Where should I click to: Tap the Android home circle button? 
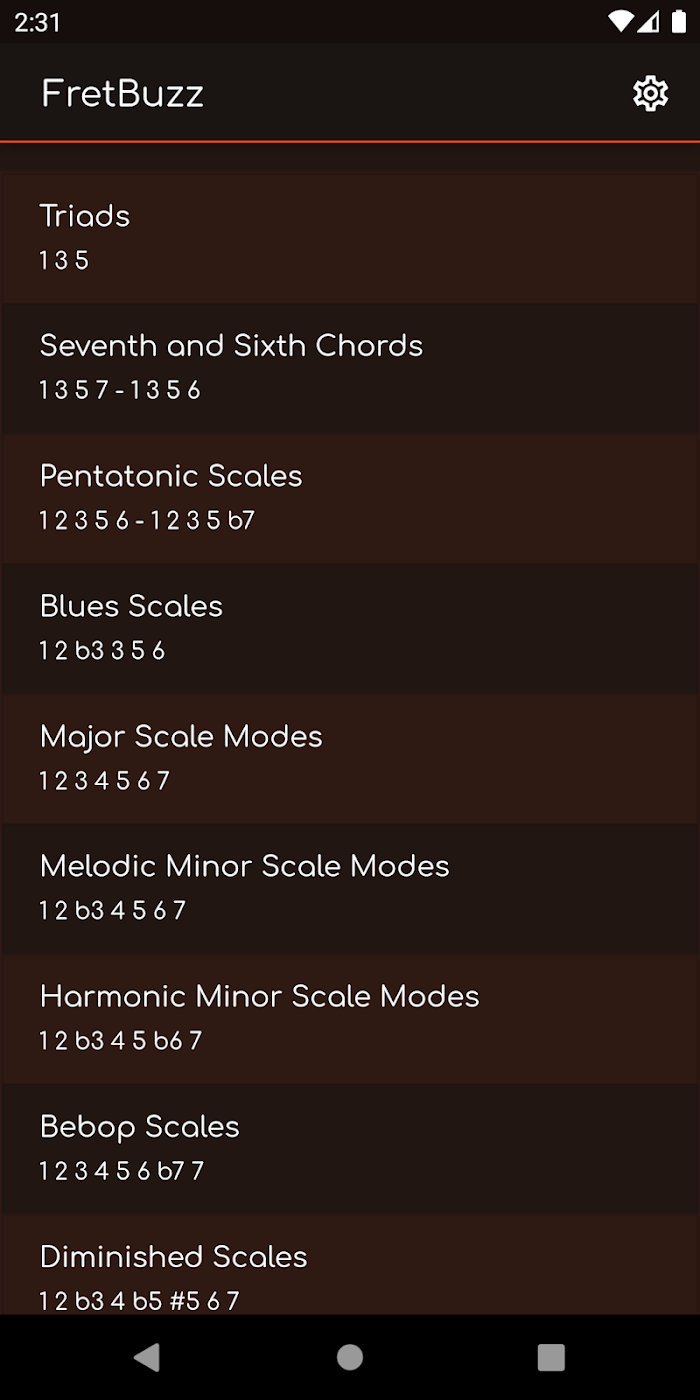tap(350, 1357)
